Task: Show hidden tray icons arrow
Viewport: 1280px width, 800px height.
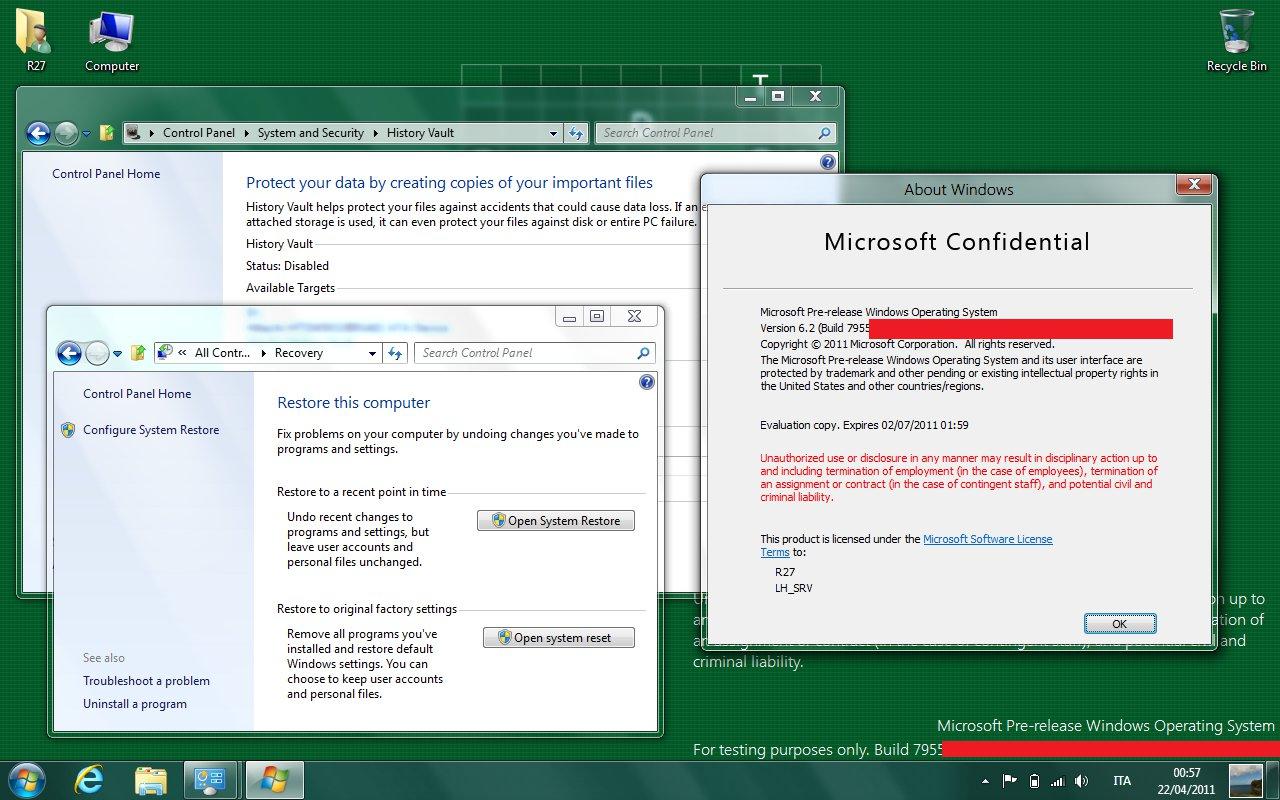Action: tap(985, 781)
